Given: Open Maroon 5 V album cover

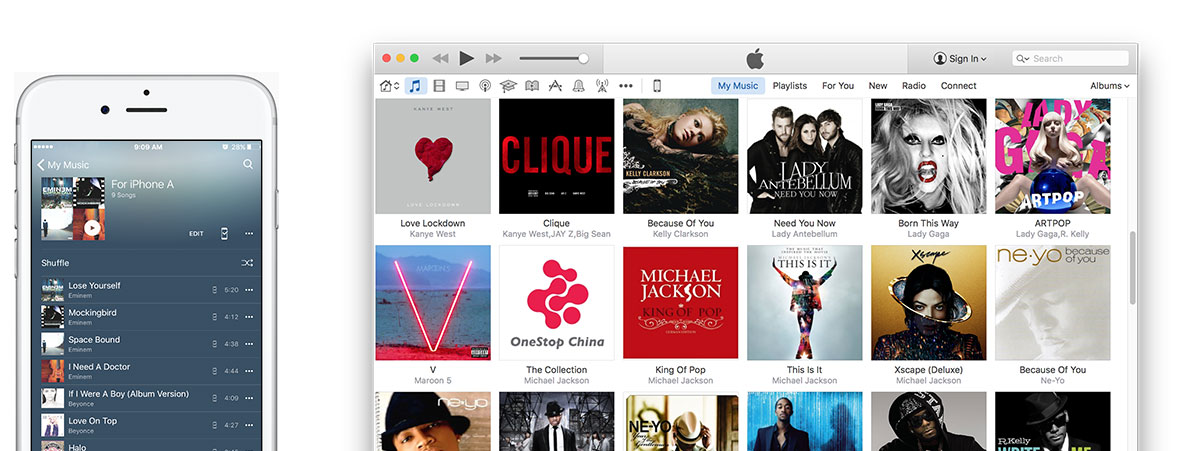Looking at the screenshot, I should 433,302.
